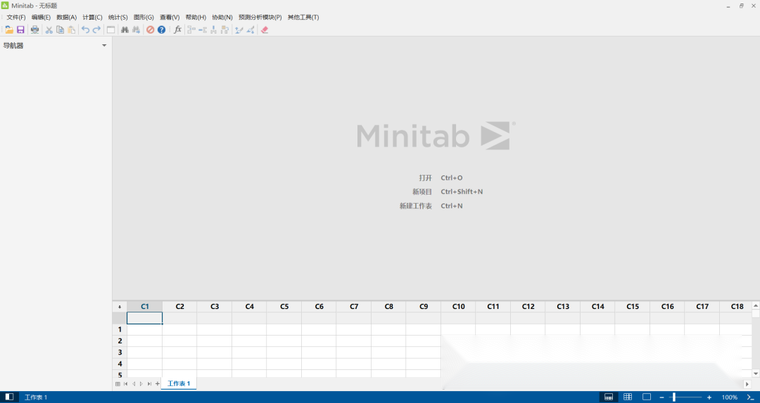
Task: Open a project with the folder icon
Action: 9,30
